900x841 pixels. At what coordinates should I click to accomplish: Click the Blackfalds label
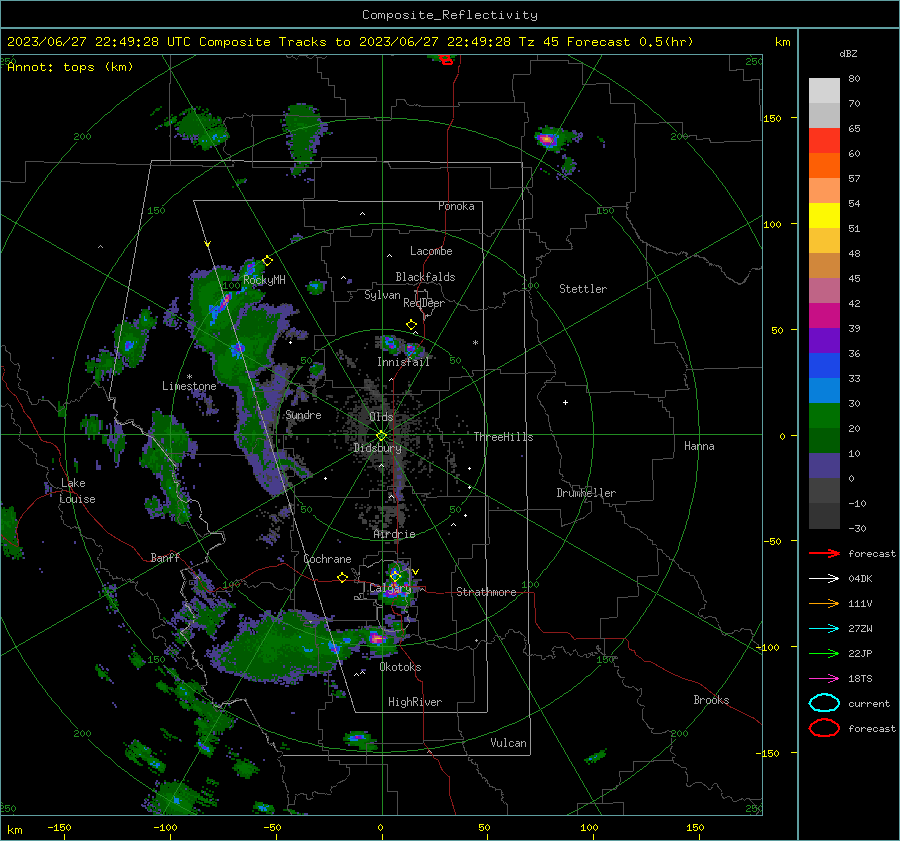point(425,277)
